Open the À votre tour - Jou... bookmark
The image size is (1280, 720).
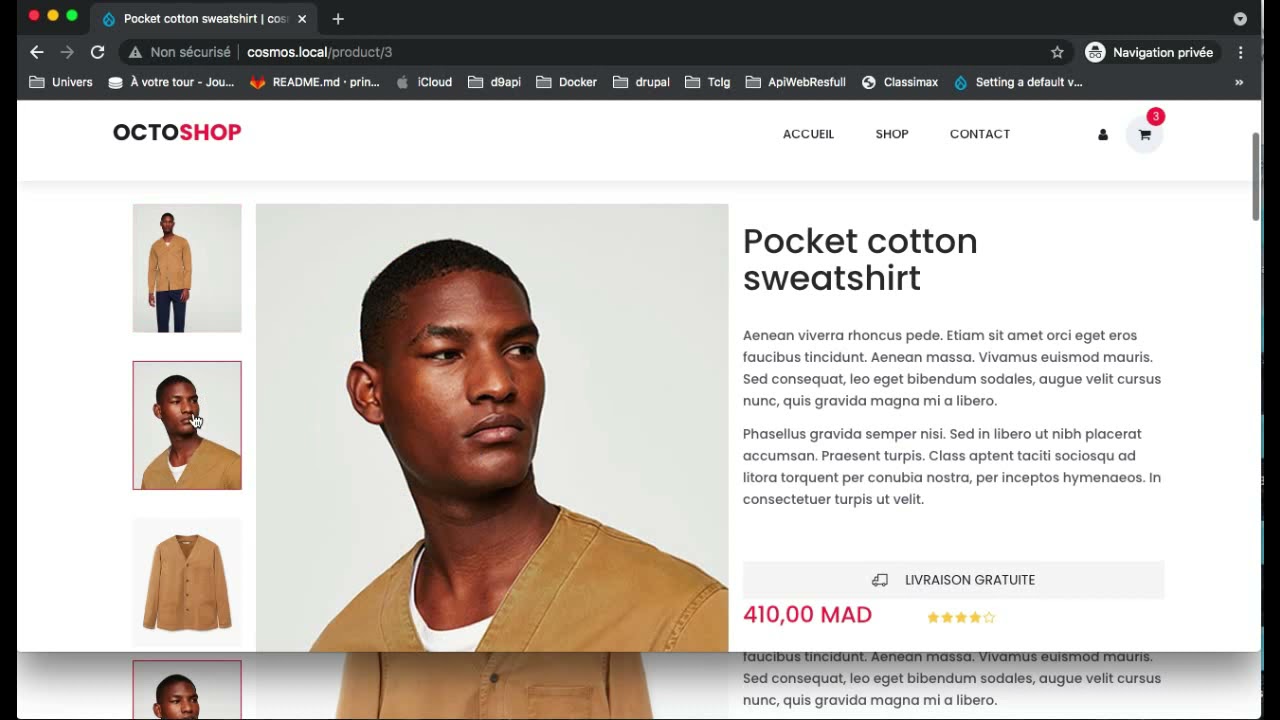coord(171,82)
